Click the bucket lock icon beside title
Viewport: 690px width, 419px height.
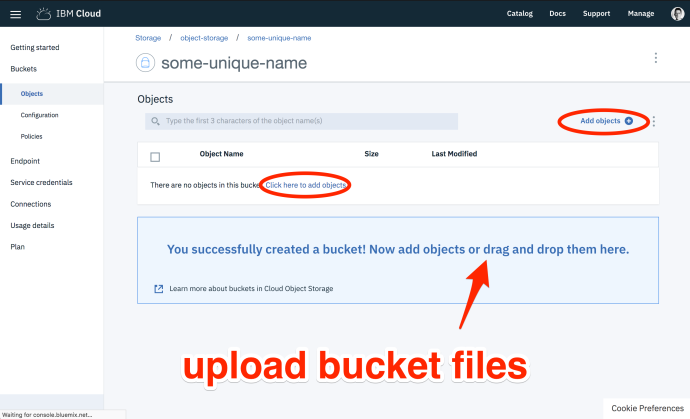pos(146,63)
